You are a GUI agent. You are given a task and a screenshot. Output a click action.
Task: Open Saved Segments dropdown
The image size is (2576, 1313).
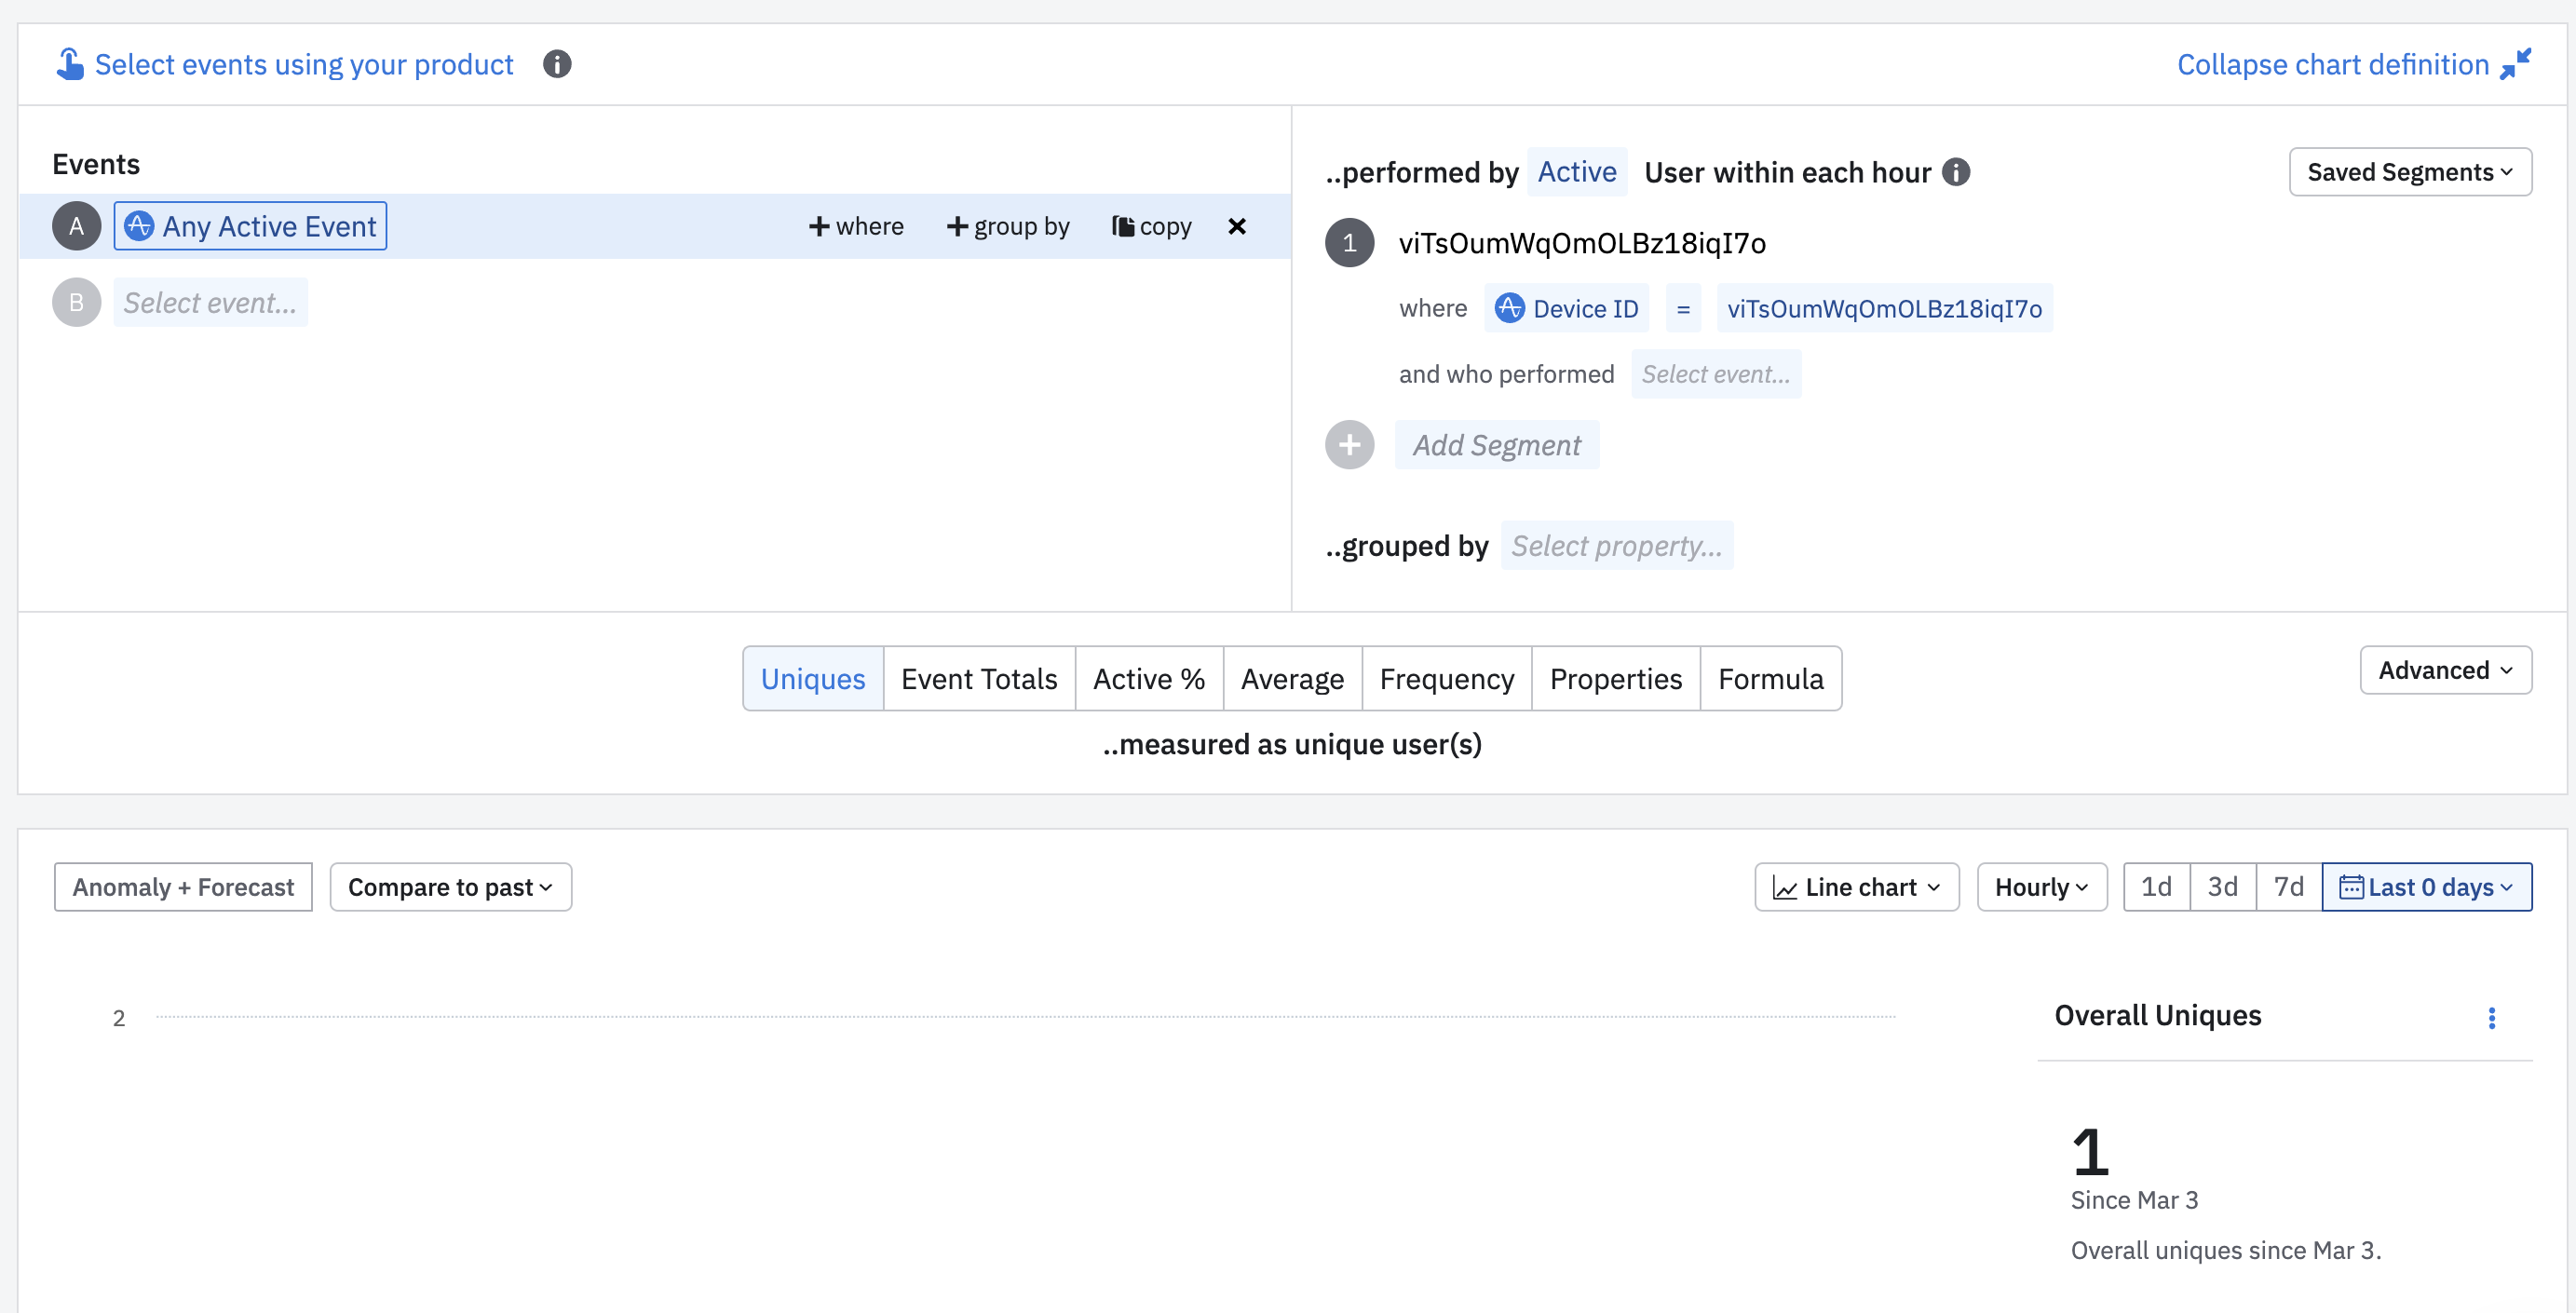2410,172
